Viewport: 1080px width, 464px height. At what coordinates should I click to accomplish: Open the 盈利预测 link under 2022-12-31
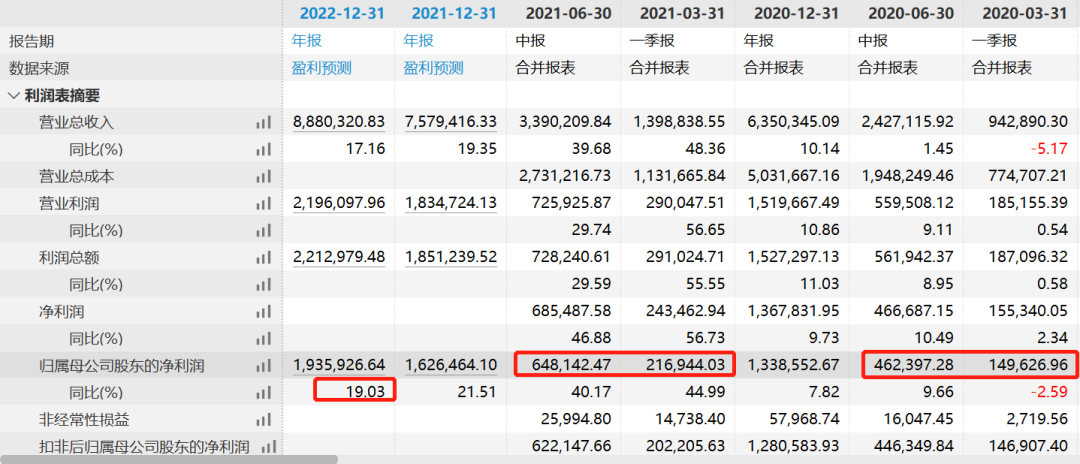(322, 68)
